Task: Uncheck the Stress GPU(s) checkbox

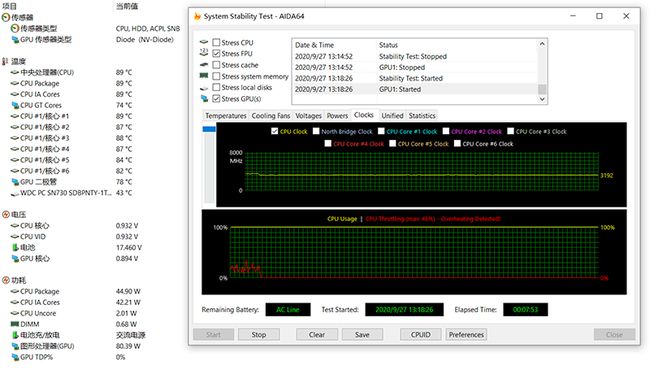Action: [216, 99]
